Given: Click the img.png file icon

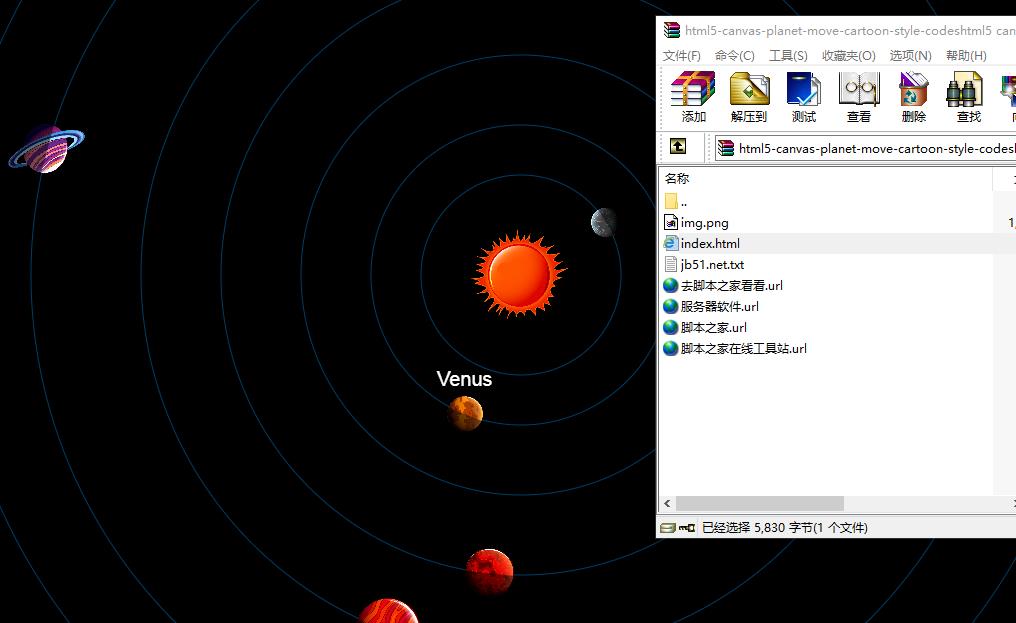Looking at the screenshot, I should (671, 222).
